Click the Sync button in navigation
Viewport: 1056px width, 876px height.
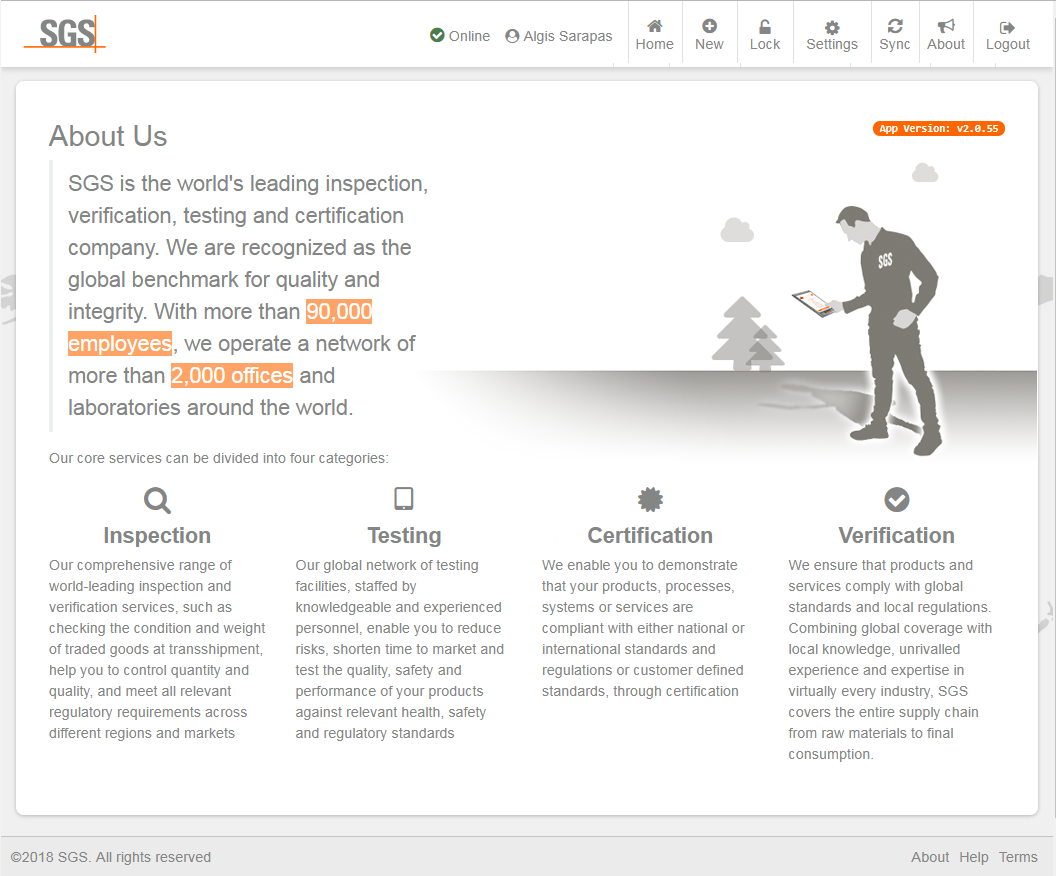pos(894,35)
